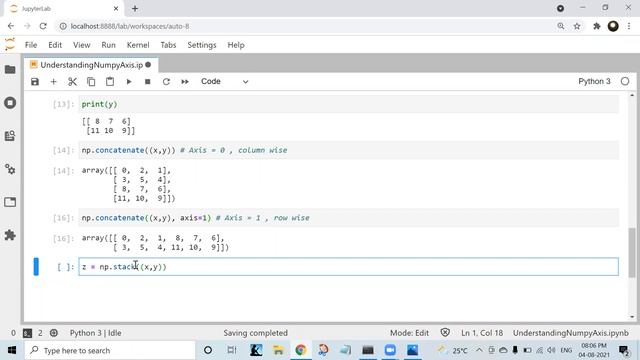This screenshot has width=640, height=360.
Task: Click the kernel status circle indicator
Action: point(625,81)
